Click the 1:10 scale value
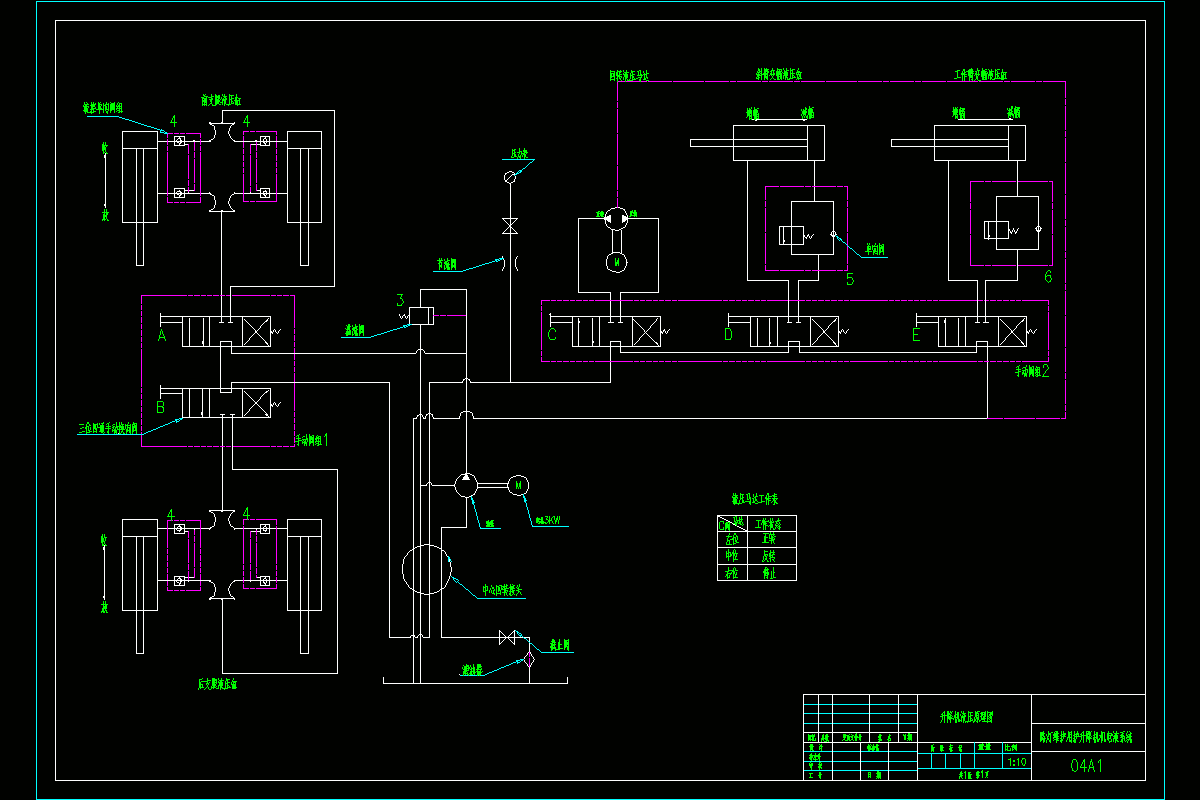 tap(1018, 762)
